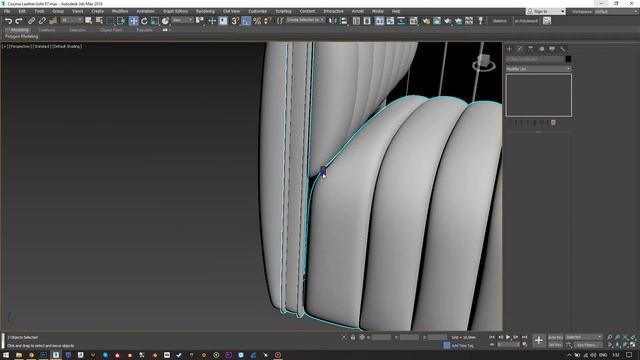The image size is (640, 360).
Task: Open the Render Setup dialog
Action: tap(426, 21)
